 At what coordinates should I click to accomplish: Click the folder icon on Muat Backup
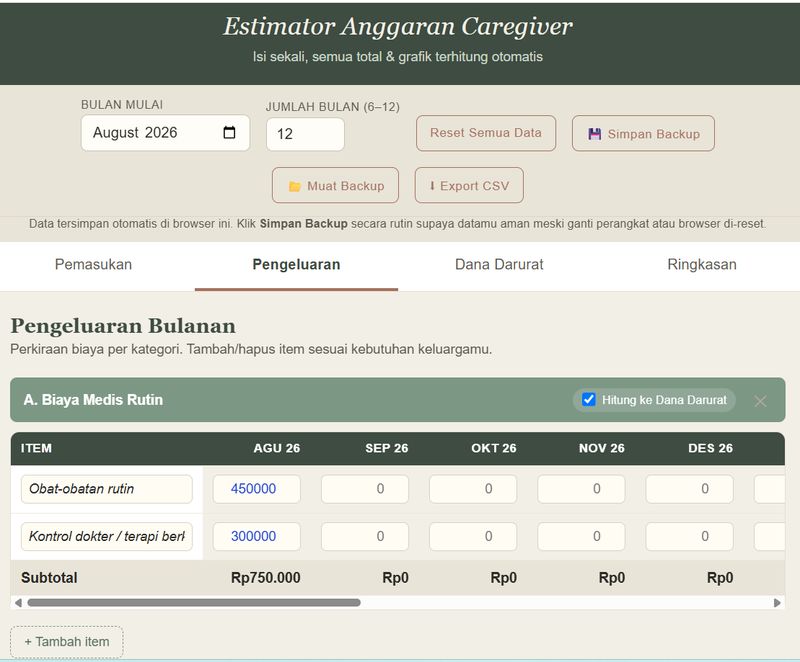click(x=294, y=187)
